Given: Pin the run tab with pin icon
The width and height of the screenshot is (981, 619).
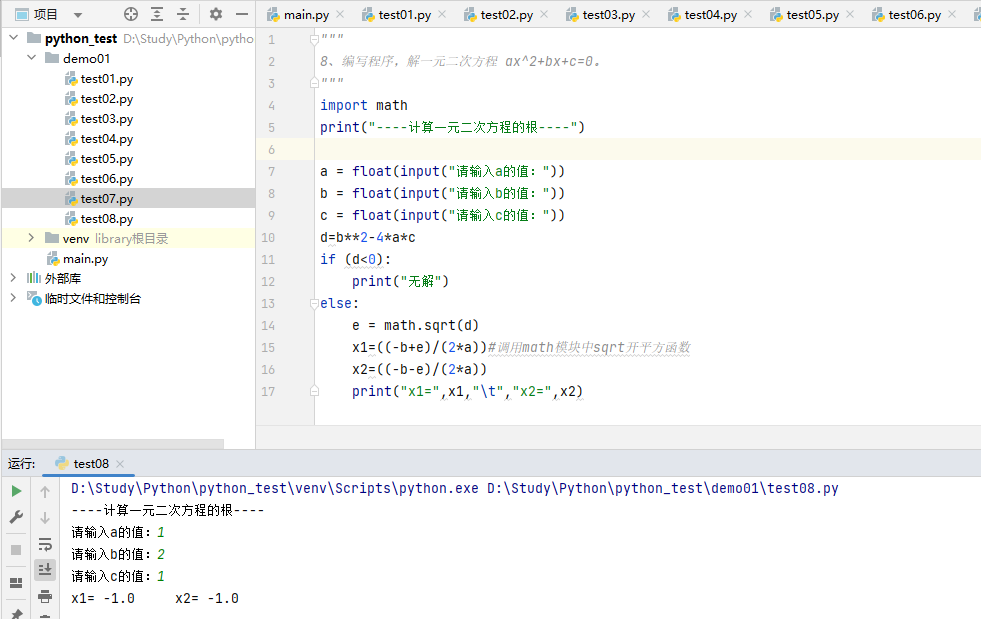Looking at the screenshot, I should point(16,613).
